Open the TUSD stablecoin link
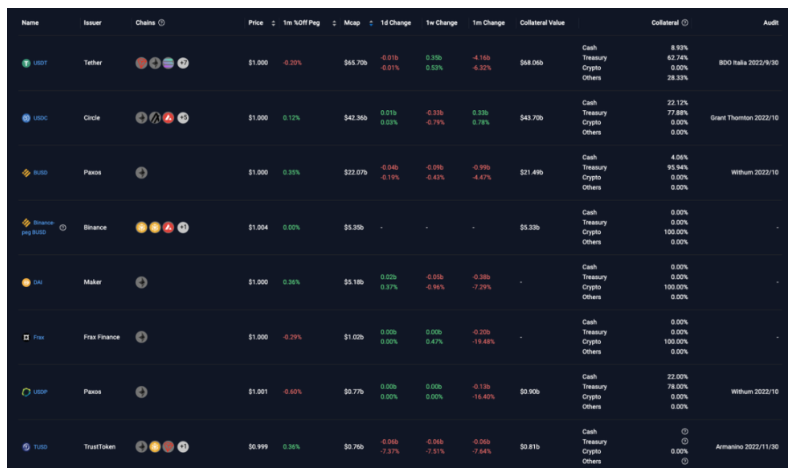The height and width of the screenshot is (471, 793). (40, 447)
